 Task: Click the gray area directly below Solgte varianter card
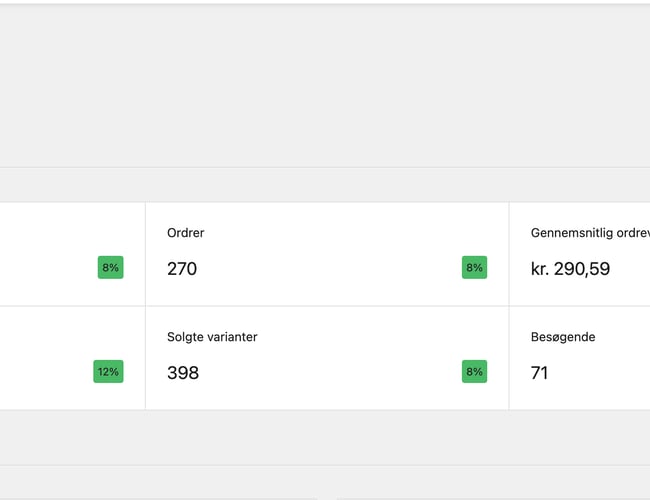327,437
